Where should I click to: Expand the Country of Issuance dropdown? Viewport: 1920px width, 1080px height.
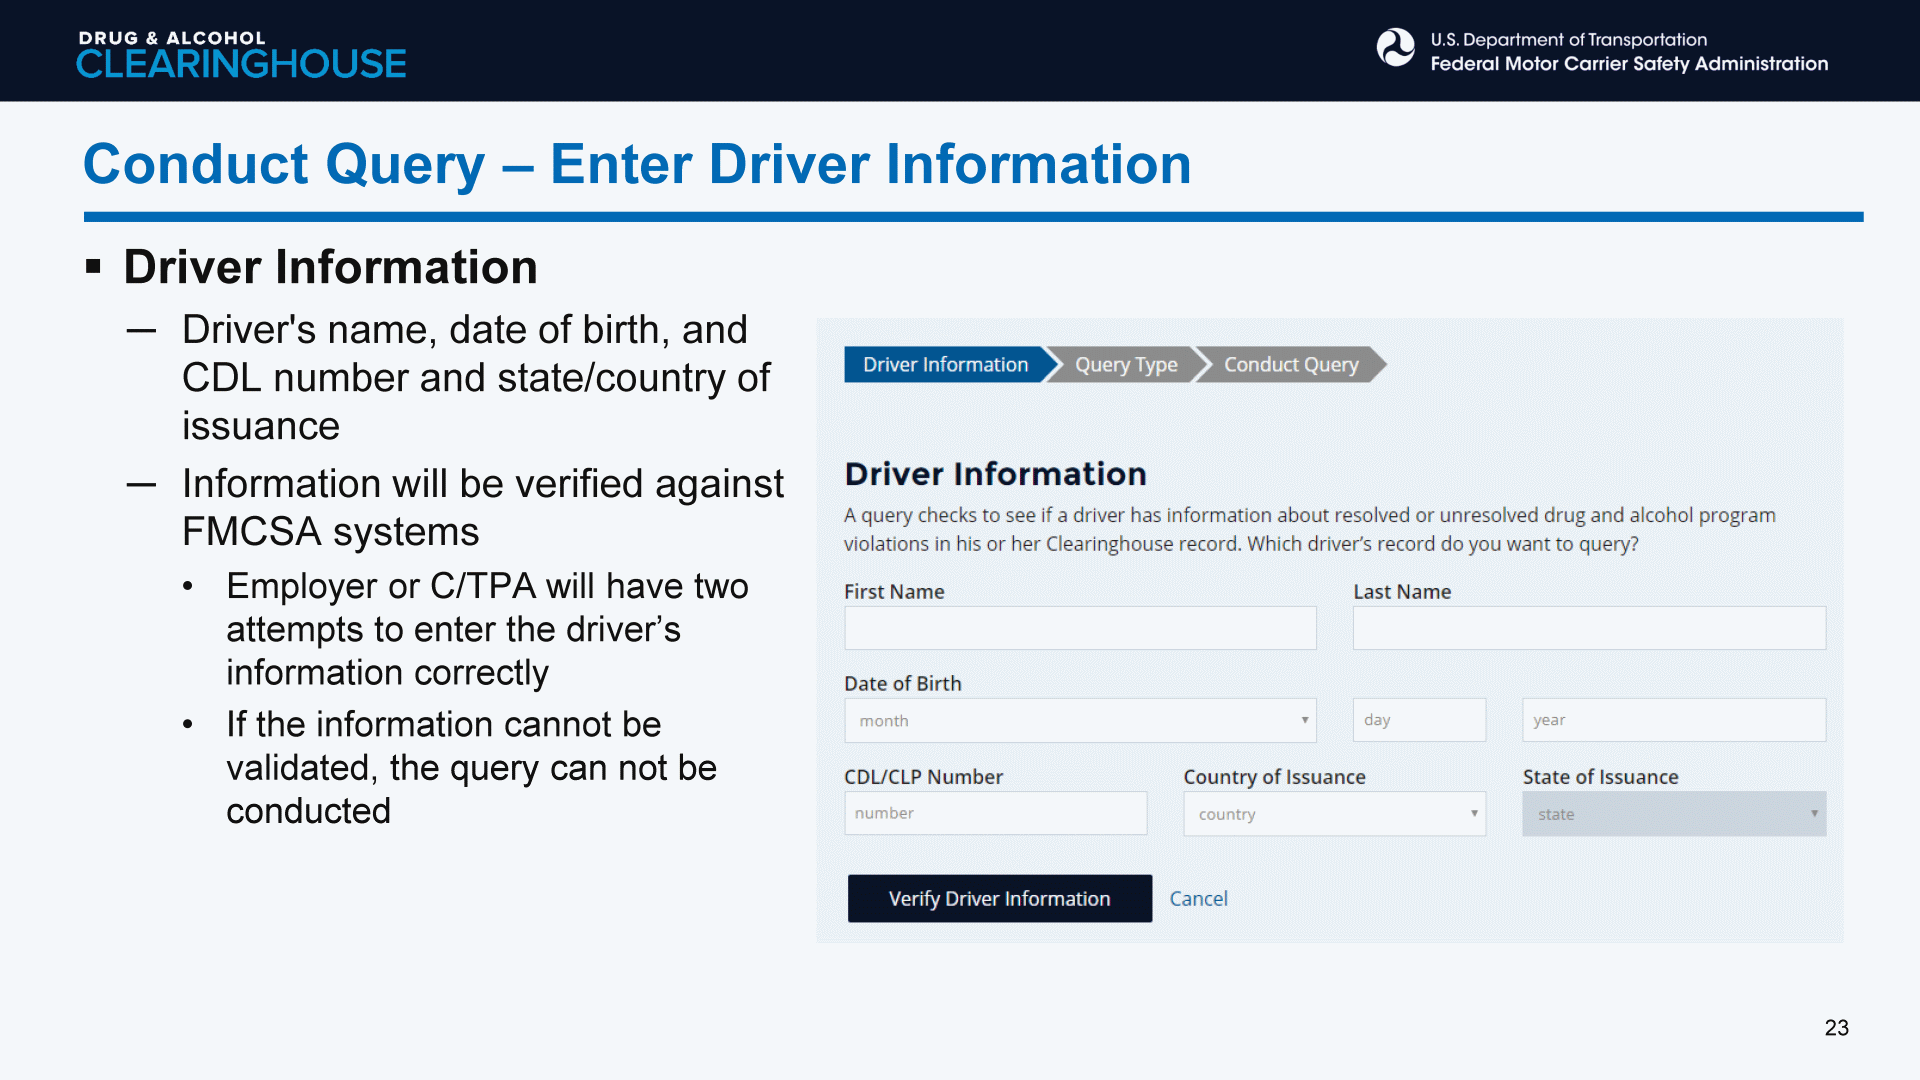tap(1333, 814)
